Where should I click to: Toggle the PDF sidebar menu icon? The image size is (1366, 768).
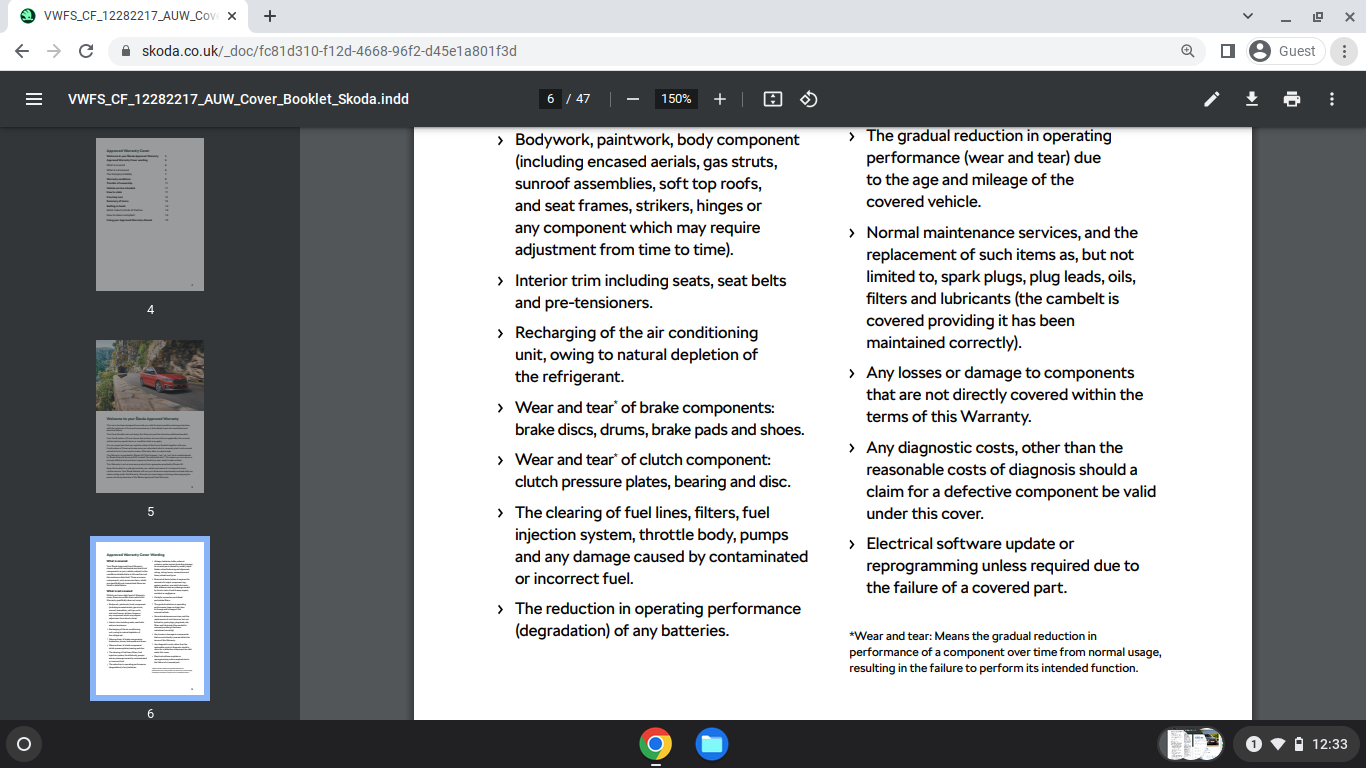pyautogui.click(x=34, y=99)
